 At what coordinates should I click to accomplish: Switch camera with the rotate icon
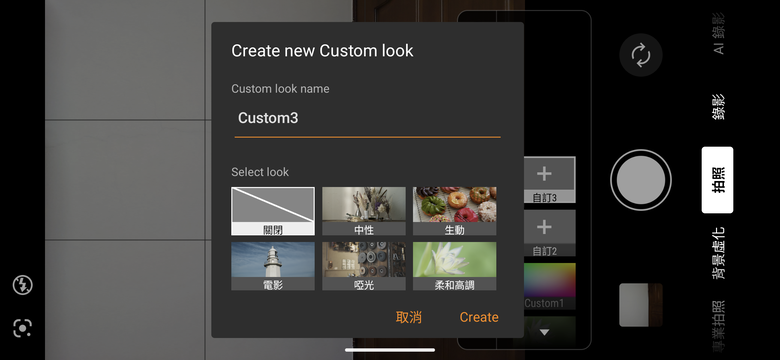(x=641, y=55)
